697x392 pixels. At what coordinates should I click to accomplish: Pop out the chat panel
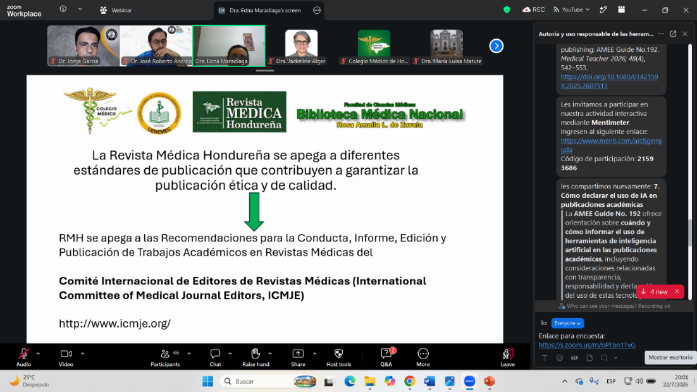pos(673,34)
